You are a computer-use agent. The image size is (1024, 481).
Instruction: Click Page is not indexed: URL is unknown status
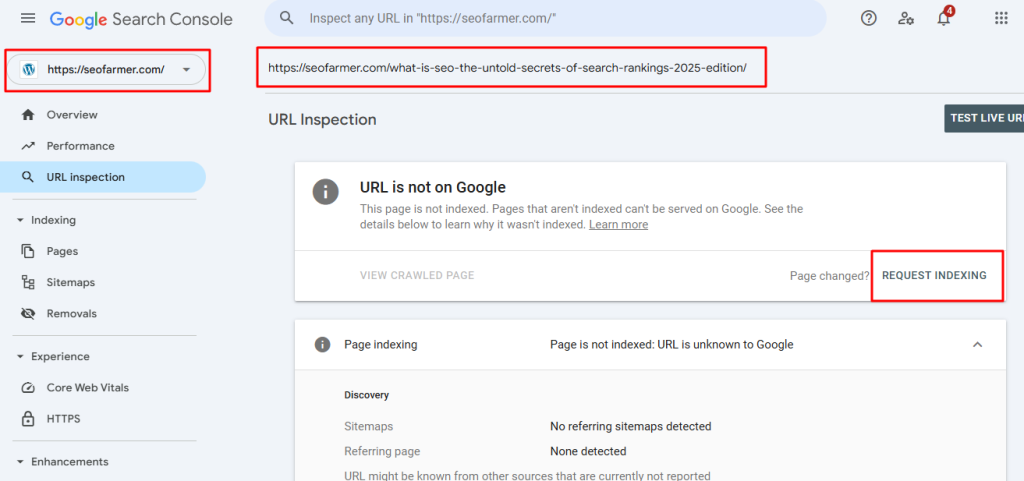pos(671,345)
